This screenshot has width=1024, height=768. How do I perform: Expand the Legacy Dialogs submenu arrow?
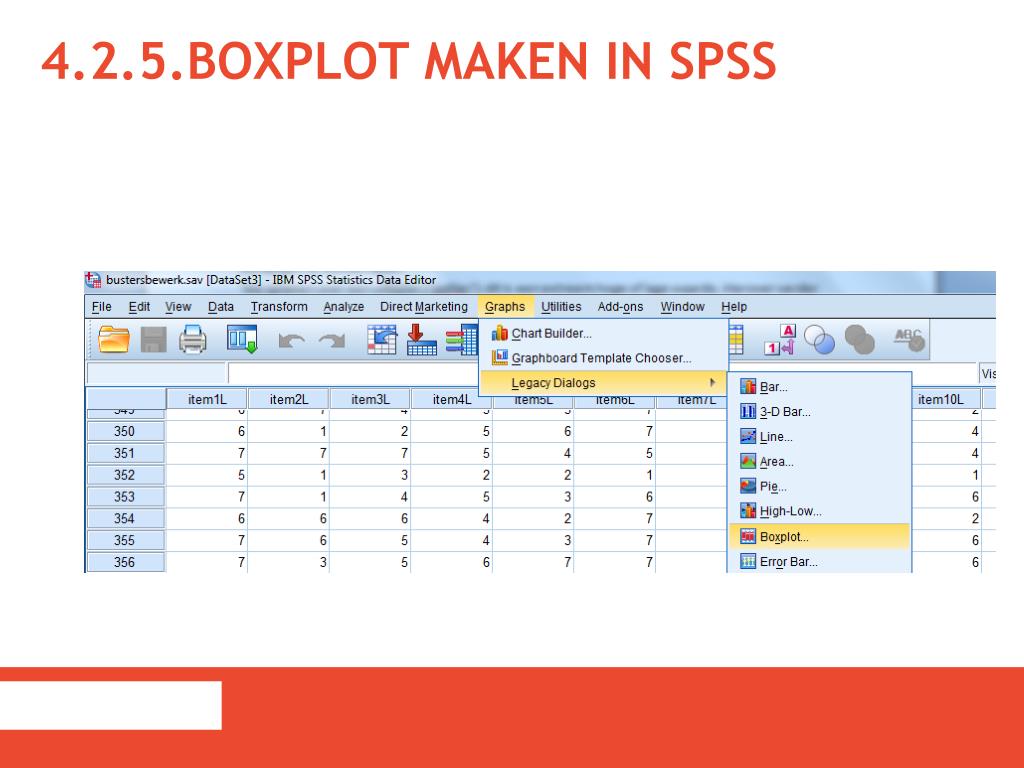point(712,382)
